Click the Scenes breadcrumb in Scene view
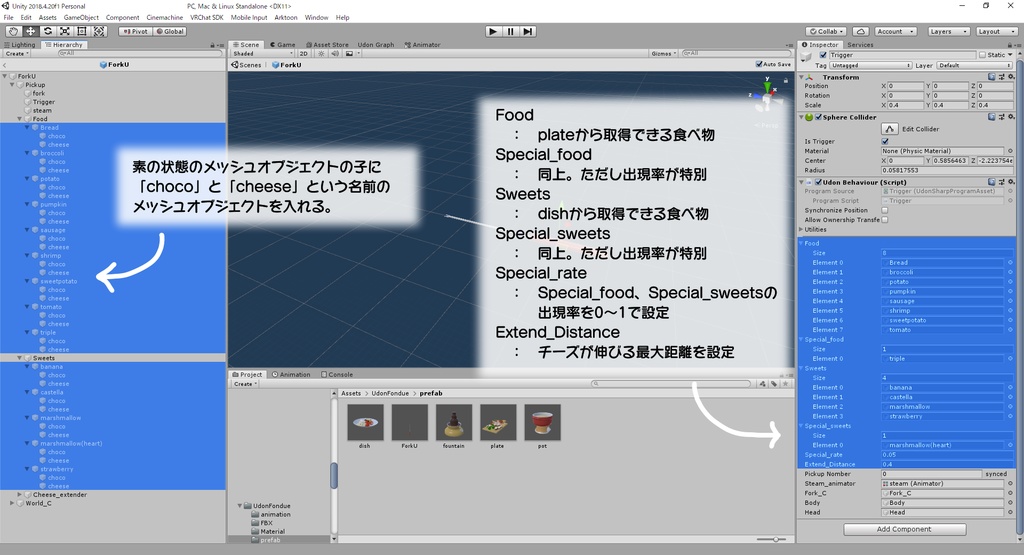Image resolution: width=1024 pixels, height=555 pixels. [246, 65]
